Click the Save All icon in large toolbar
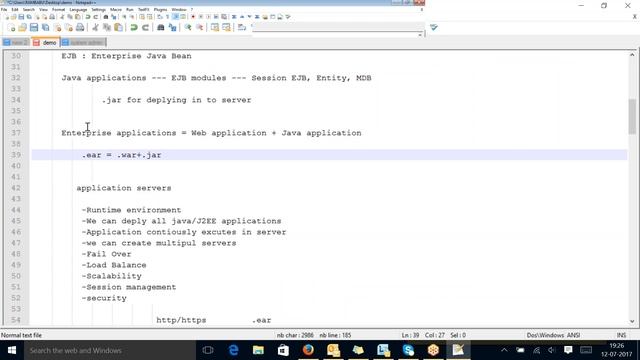Image resolution: width=640 pixels, height=360 pixels. click(x=45, y=28)
